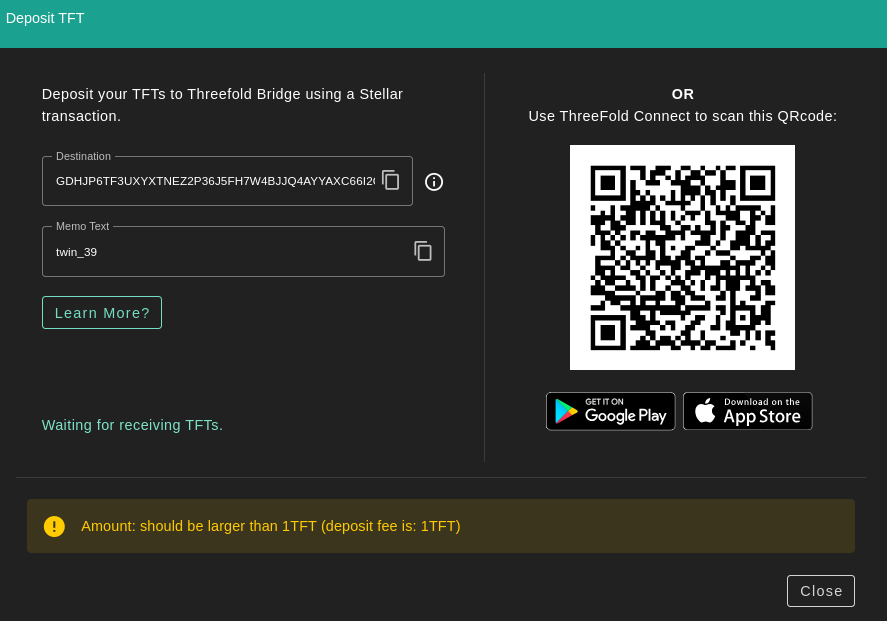Click the Stellar transaction description text
The width and height of the screenshot is (887, 621).
[222, 105]
